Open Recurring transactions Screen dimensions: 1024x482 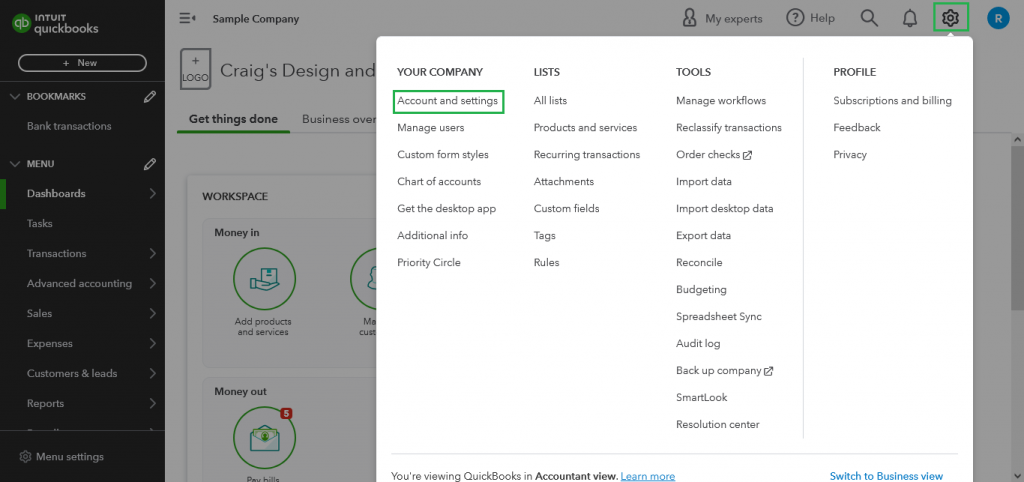(586, 155)
